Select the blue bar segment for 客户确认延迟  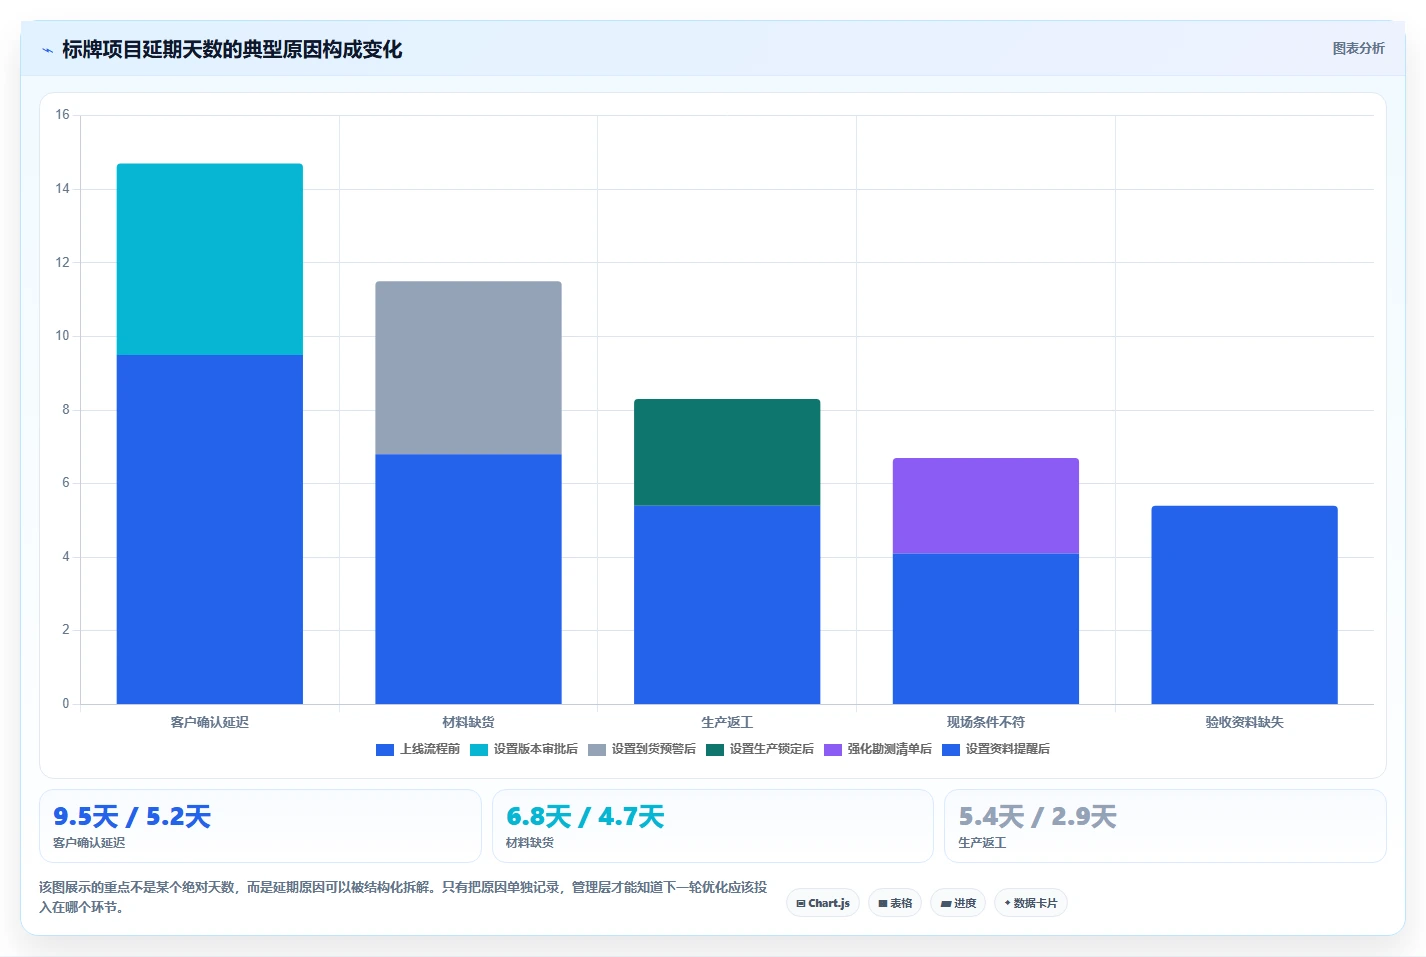[210, 529]
